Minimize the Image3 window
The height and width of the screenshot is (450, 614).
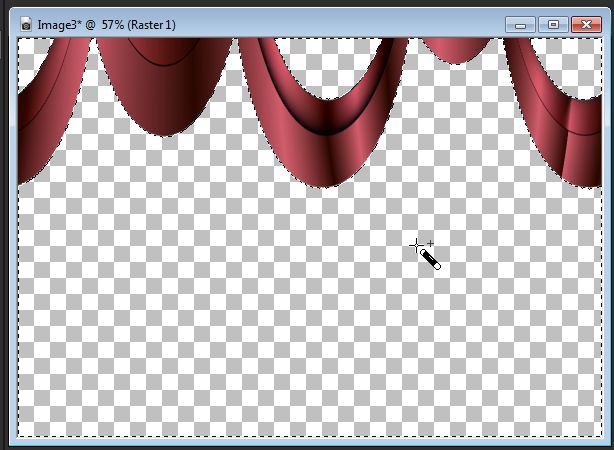(520, 25)
